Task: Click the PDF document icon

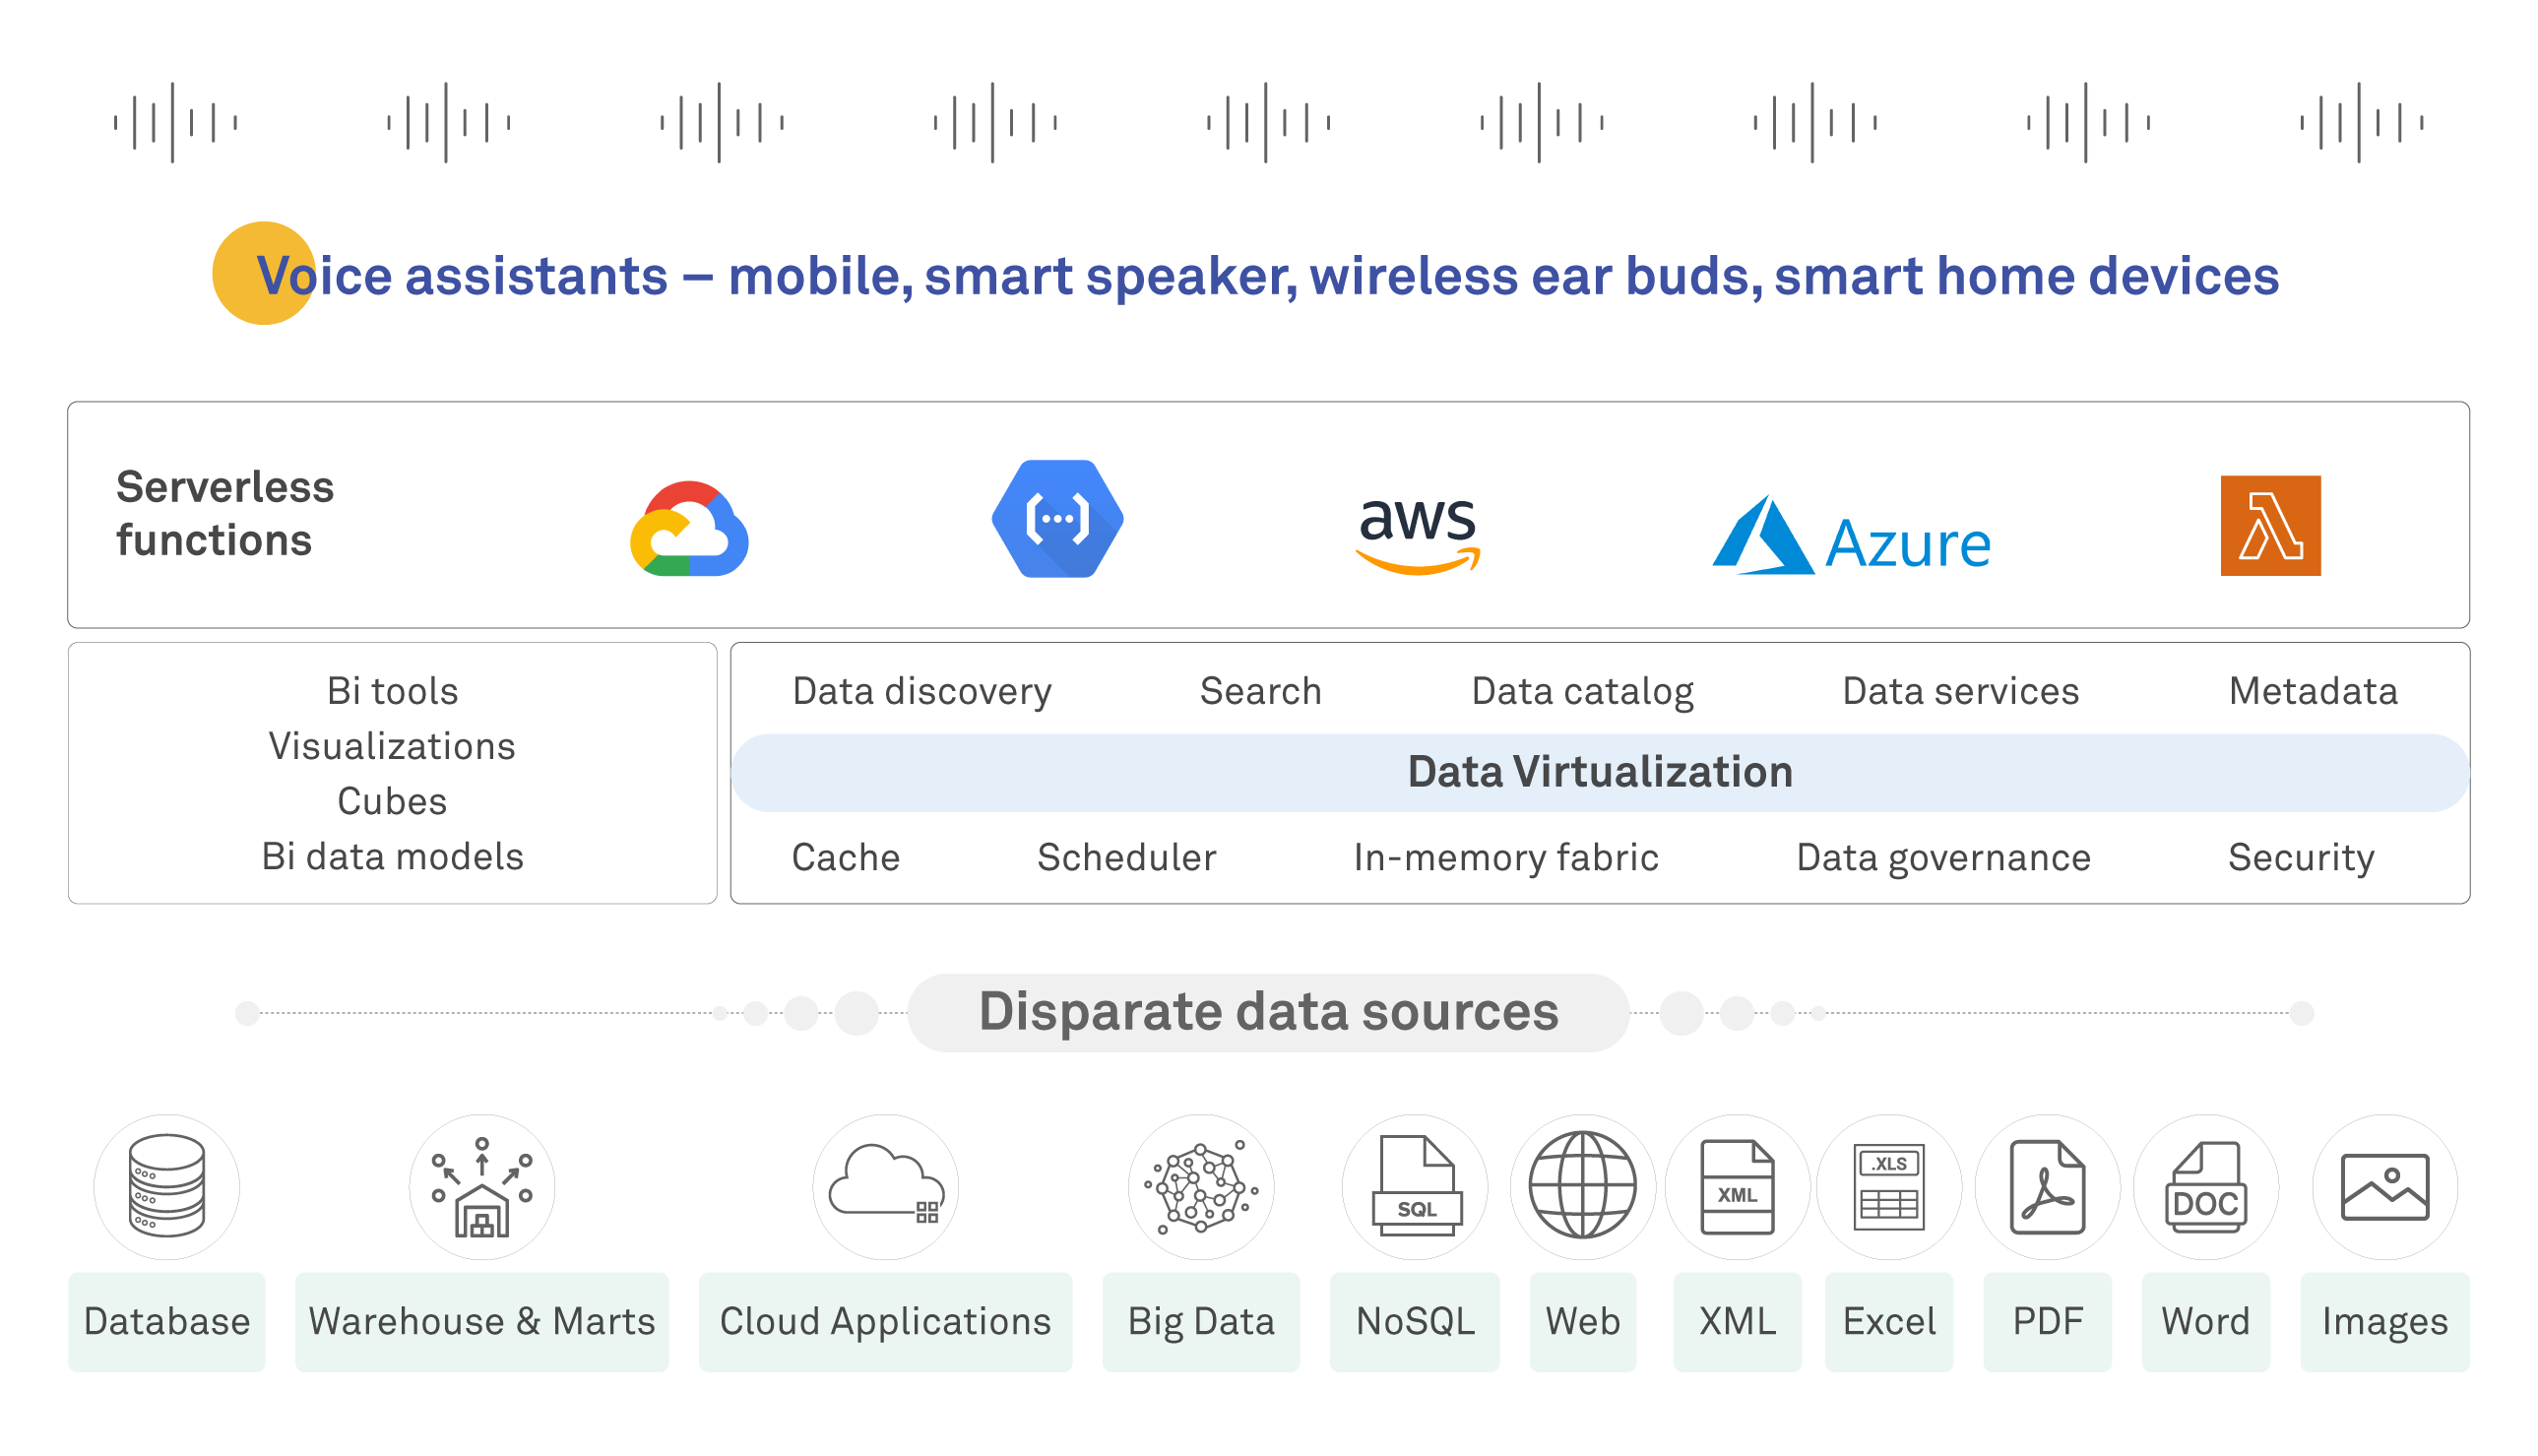Action: [x=2047, y=1186]
